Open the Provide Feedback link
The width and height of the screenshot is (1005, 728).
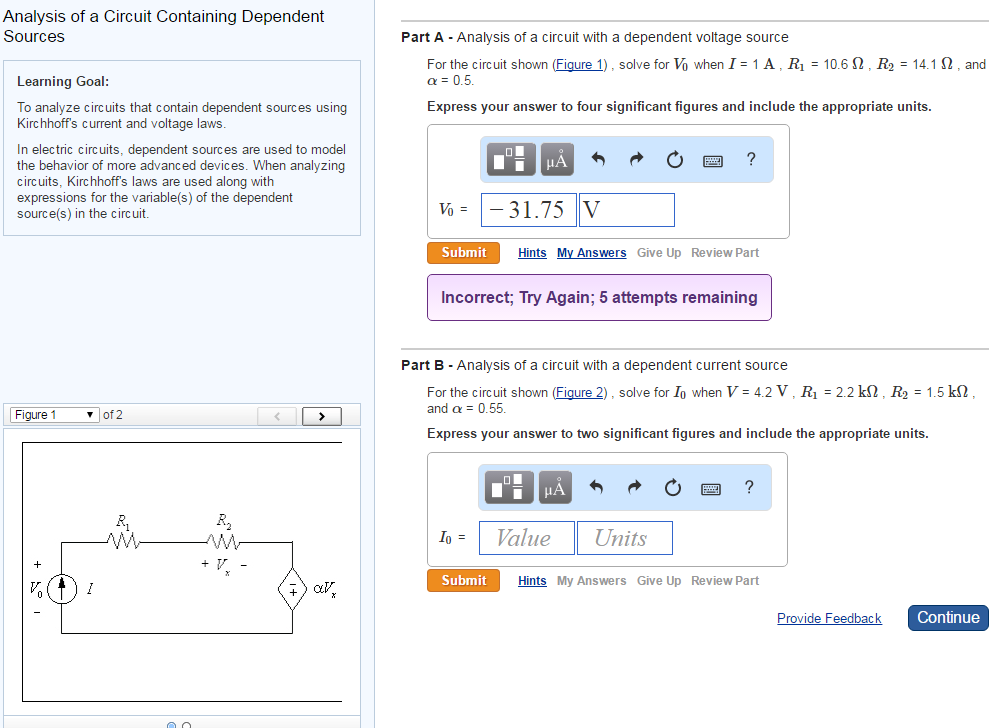pos(829,618)
